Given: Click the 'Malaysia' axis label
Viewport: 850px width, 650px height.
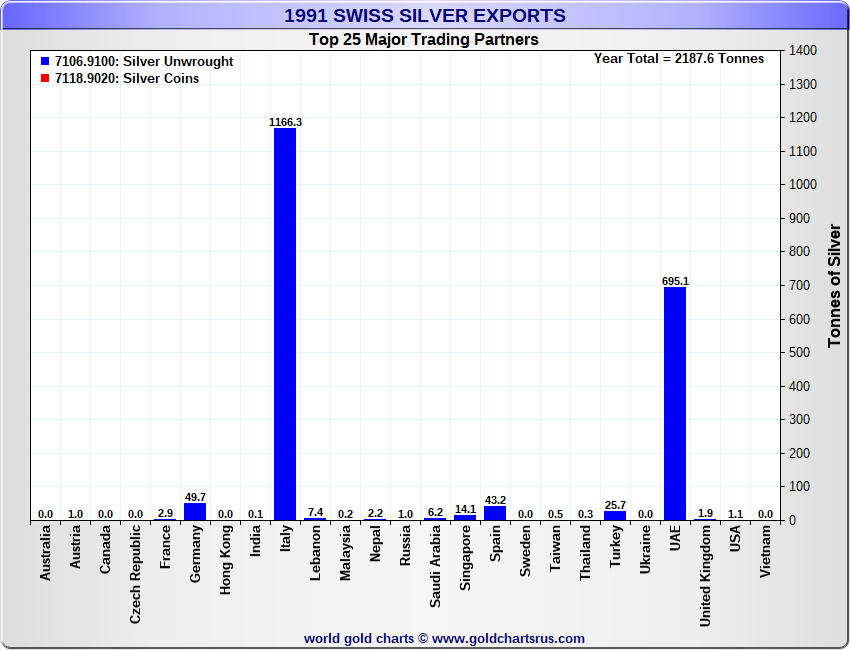Looking at the screenshot, I should click(345, 553).
